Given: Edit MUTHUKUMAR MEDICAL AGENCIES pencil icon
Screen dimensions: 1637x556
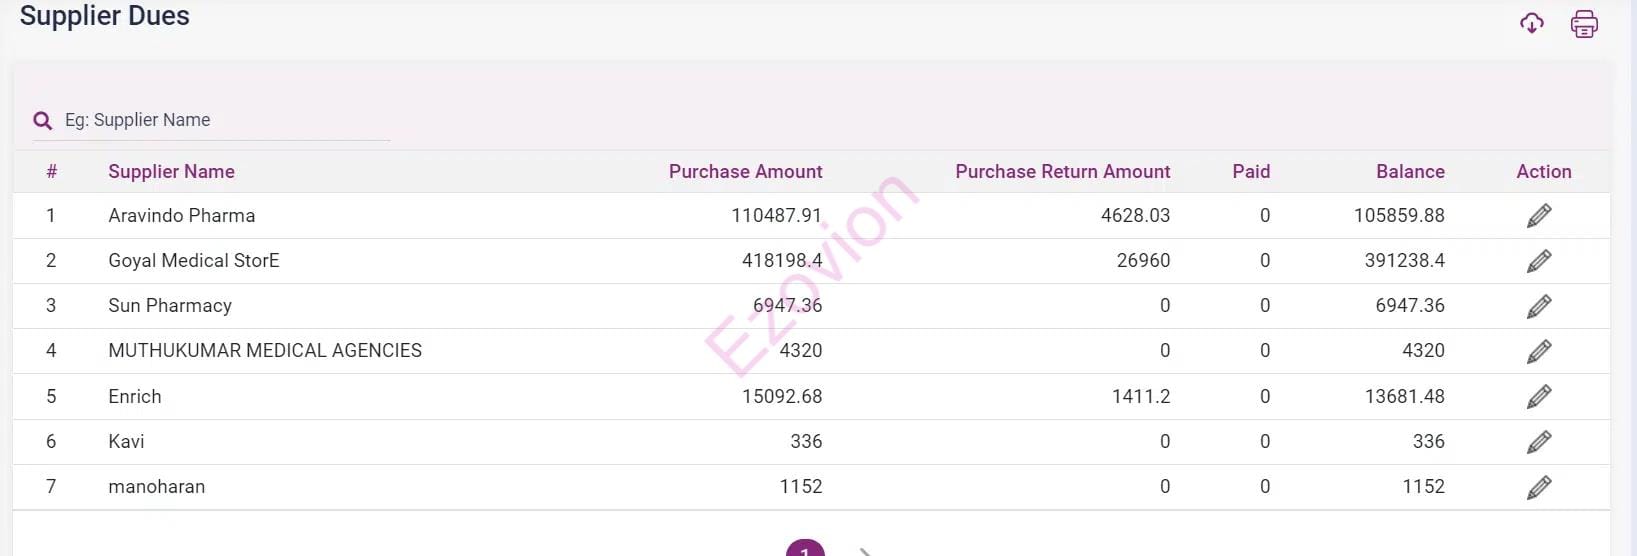Looking at the screenshot, I should pos(1539,351).
